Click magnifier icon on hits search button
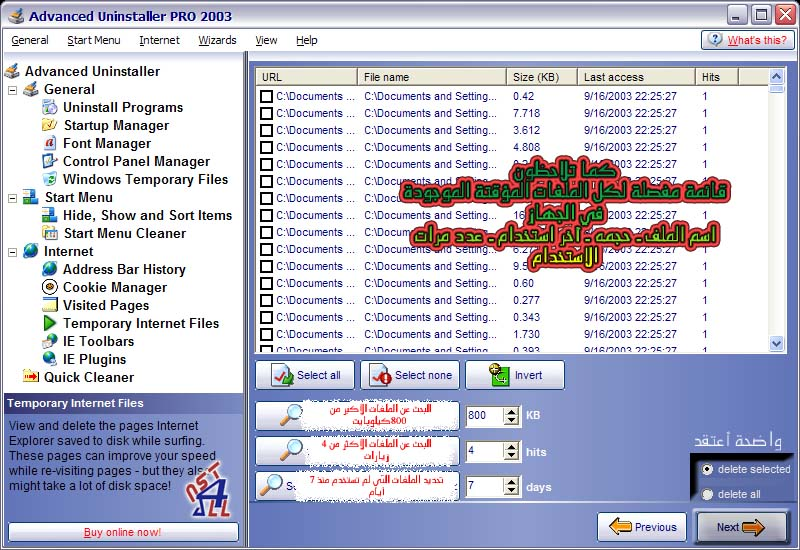Screen dimensions: 800x550 [x=291, y=451]
